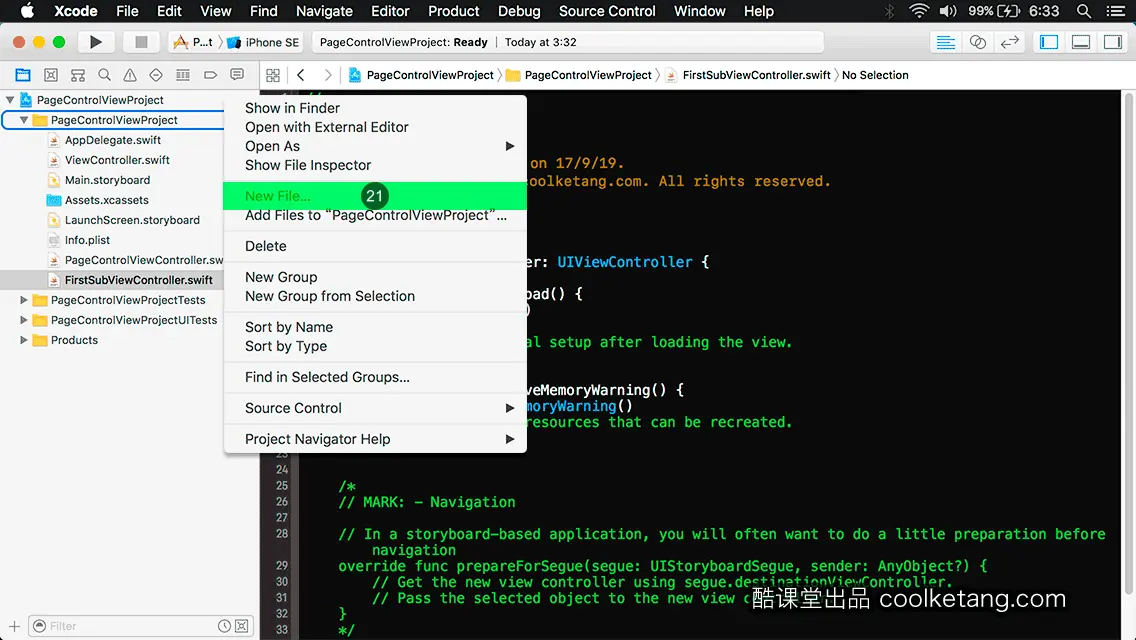
Task: Open the Source Control navigator
Action: point(51,75)
